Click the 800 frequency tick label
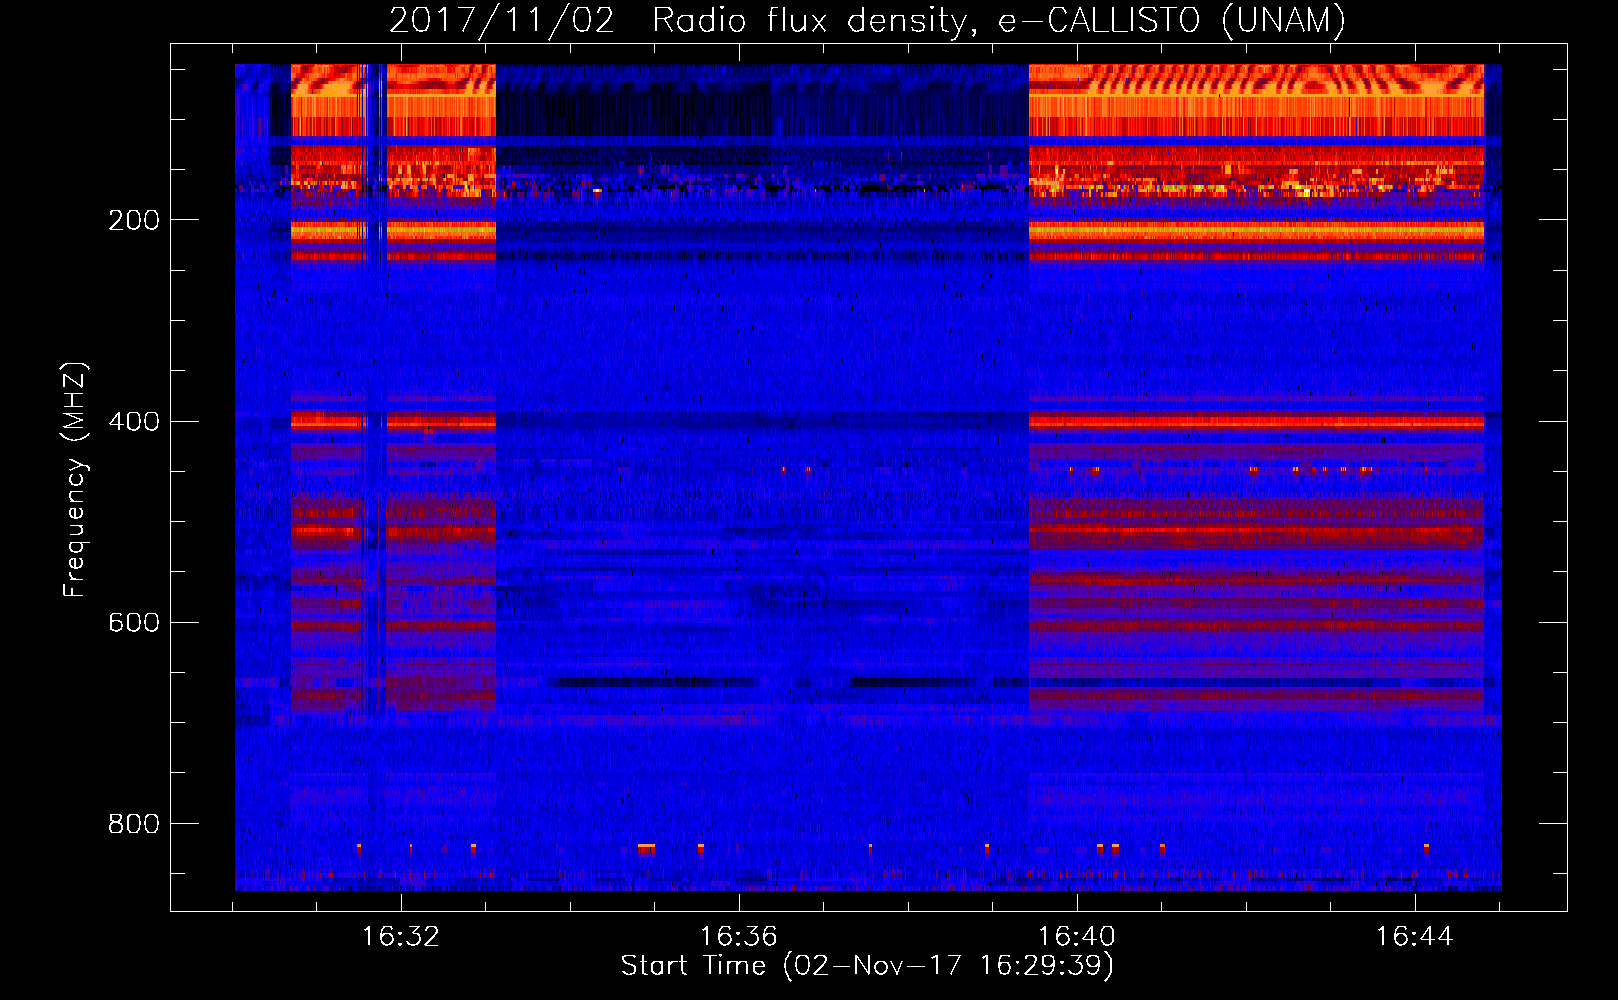The height and width of the screenshot is (1000, 1618). [133, 824]
